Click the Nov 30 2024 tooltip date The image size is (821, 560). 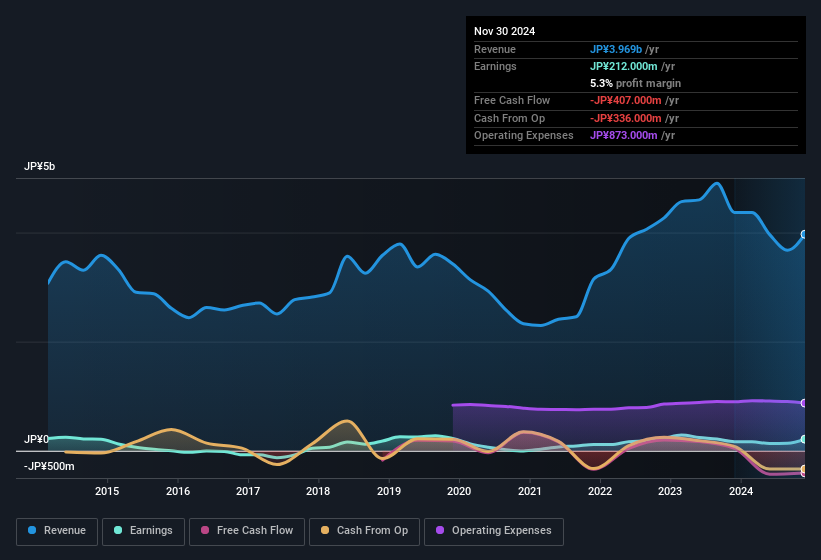click(504, 31)
